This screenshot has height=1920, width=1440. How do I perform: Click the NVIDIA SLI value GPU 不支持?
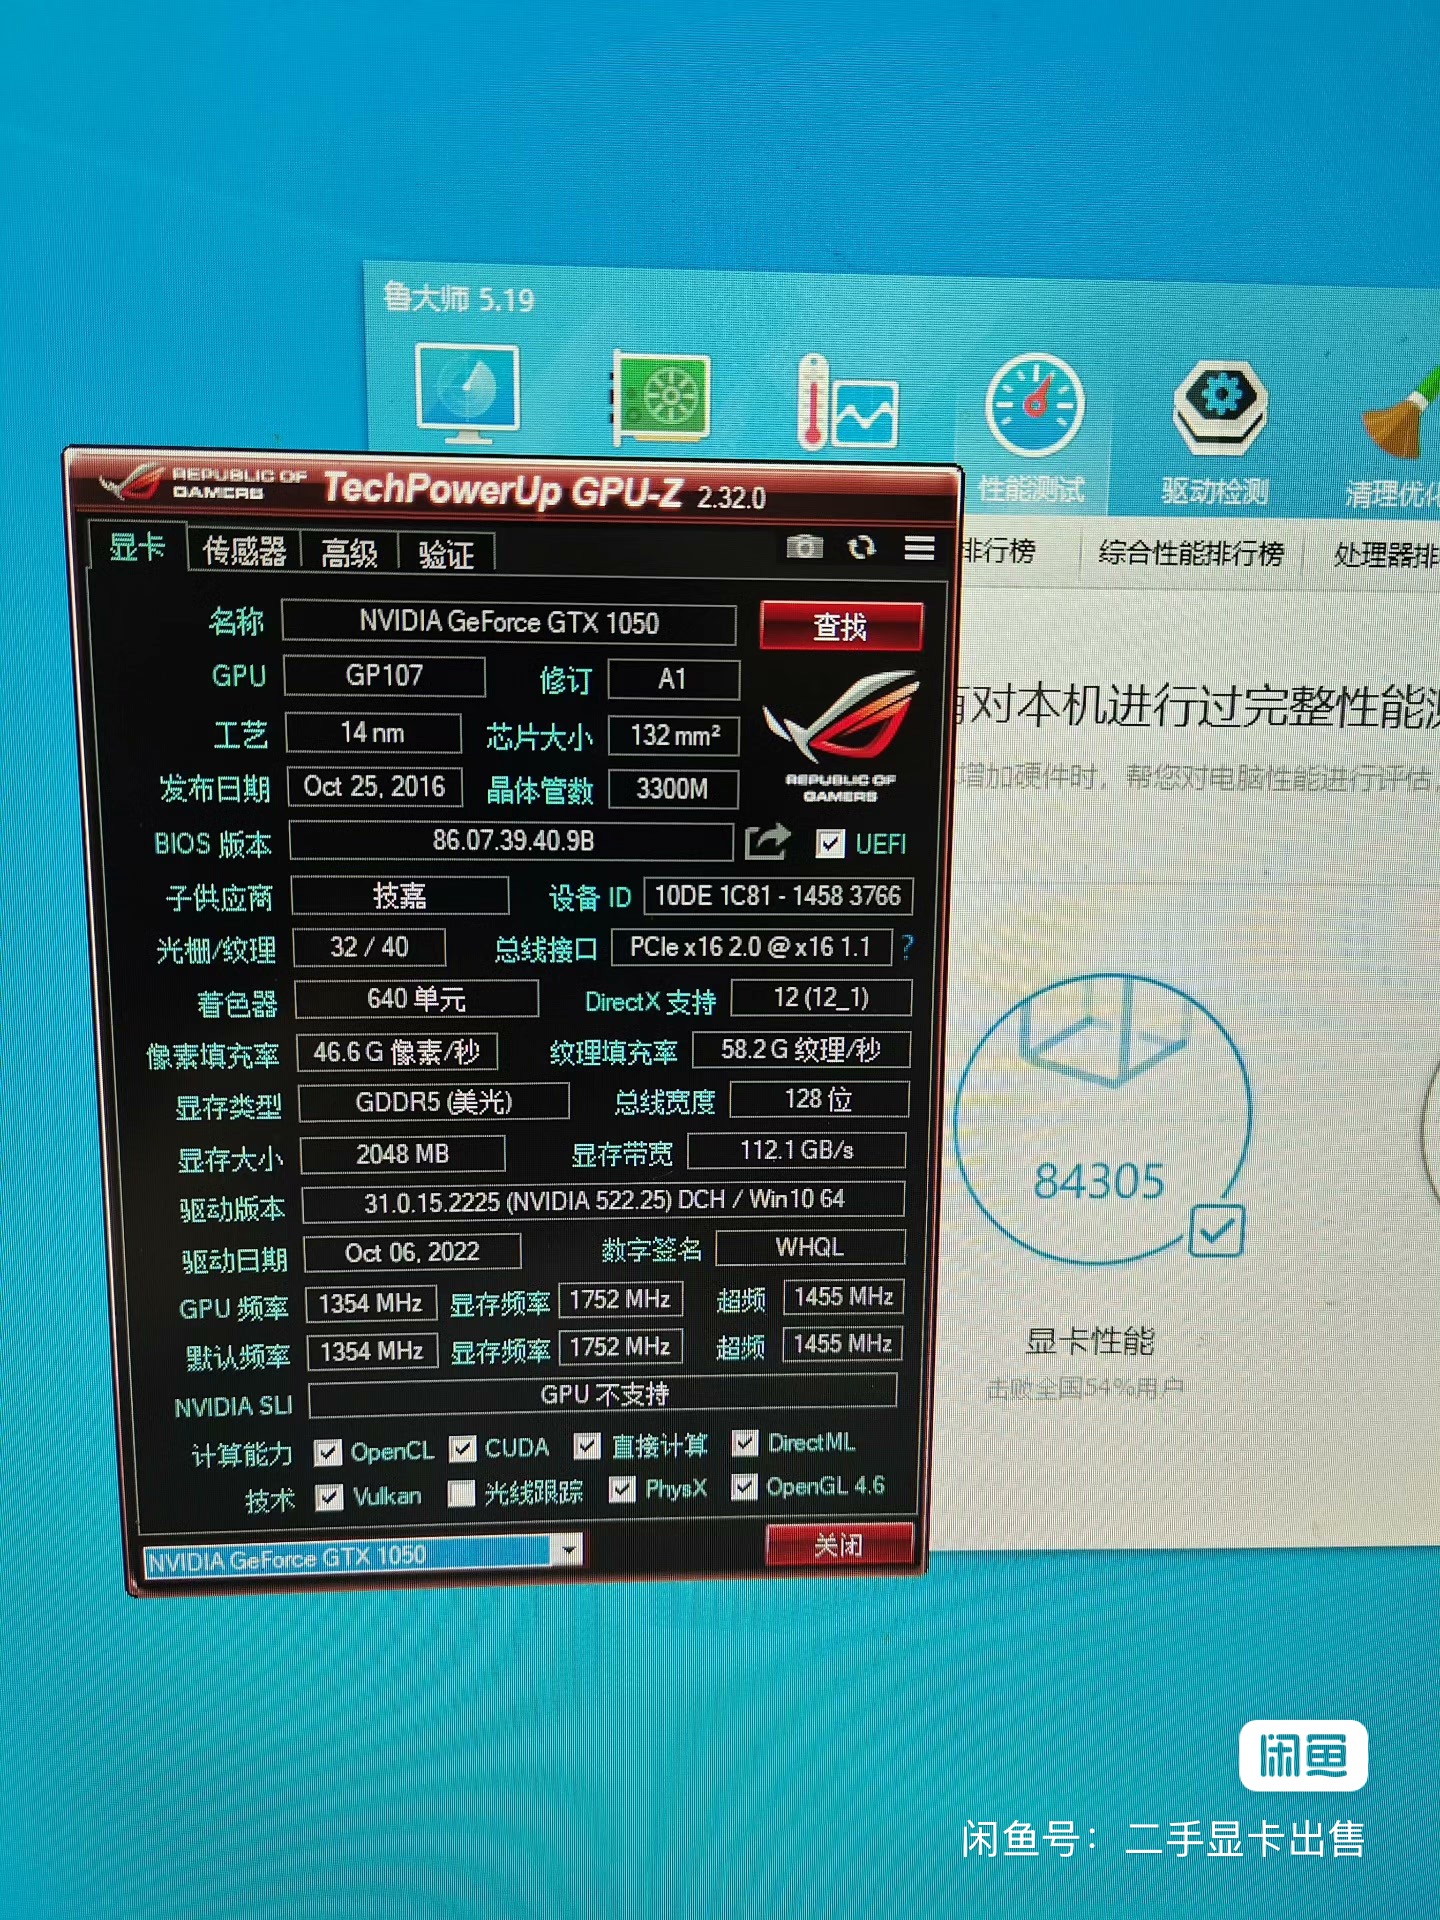tap(603, 1395)
